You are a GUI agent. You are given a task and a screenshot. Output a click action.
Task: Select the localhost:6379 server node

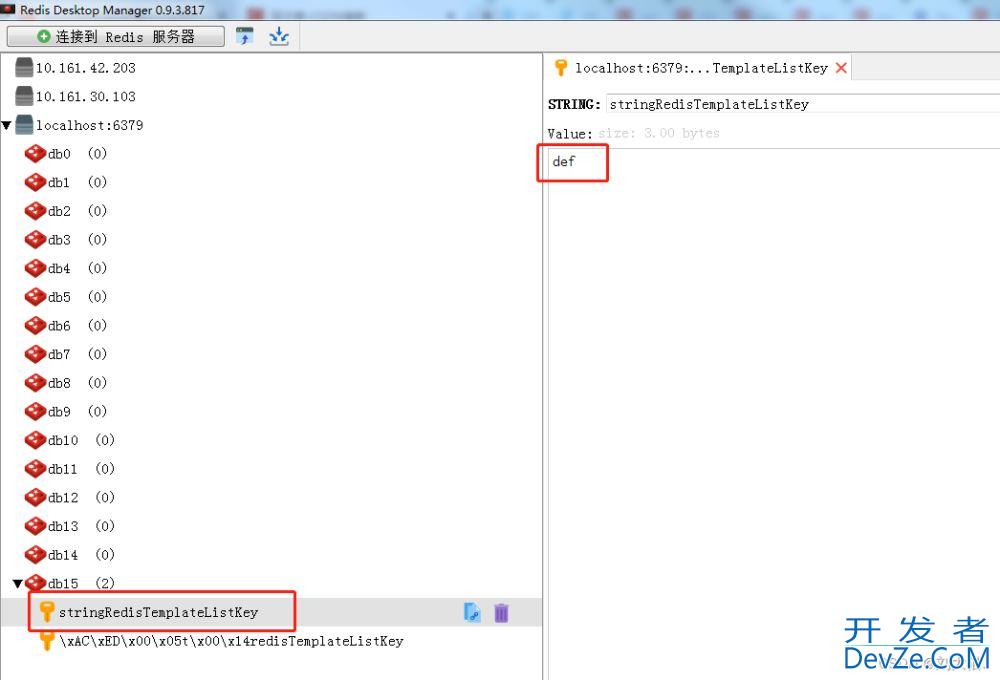pos(89,125)
